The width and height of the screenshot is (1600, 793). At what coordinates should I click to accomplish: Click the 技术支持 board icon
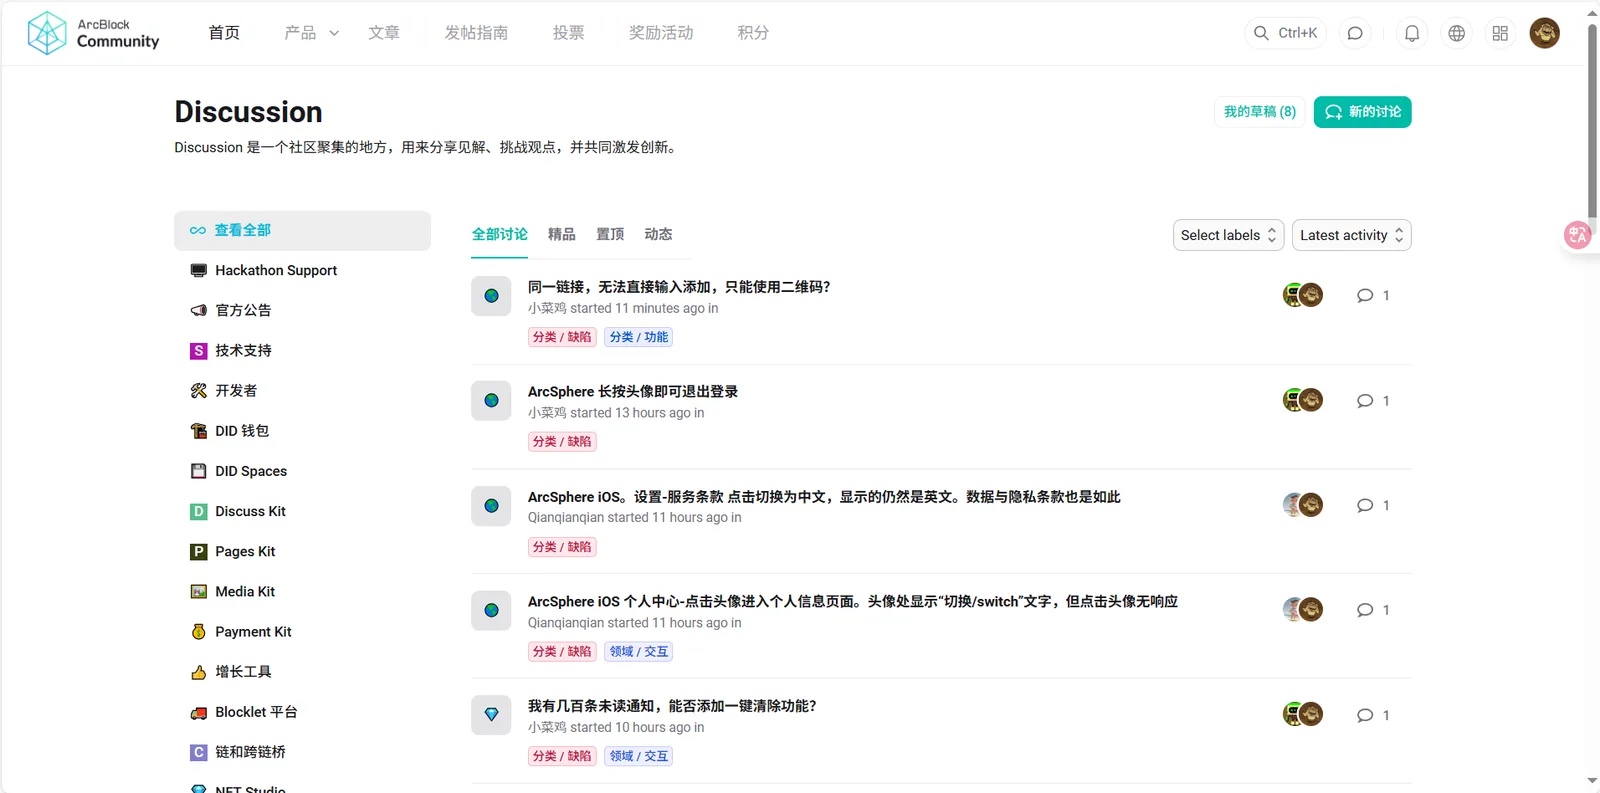coord(198,351)
